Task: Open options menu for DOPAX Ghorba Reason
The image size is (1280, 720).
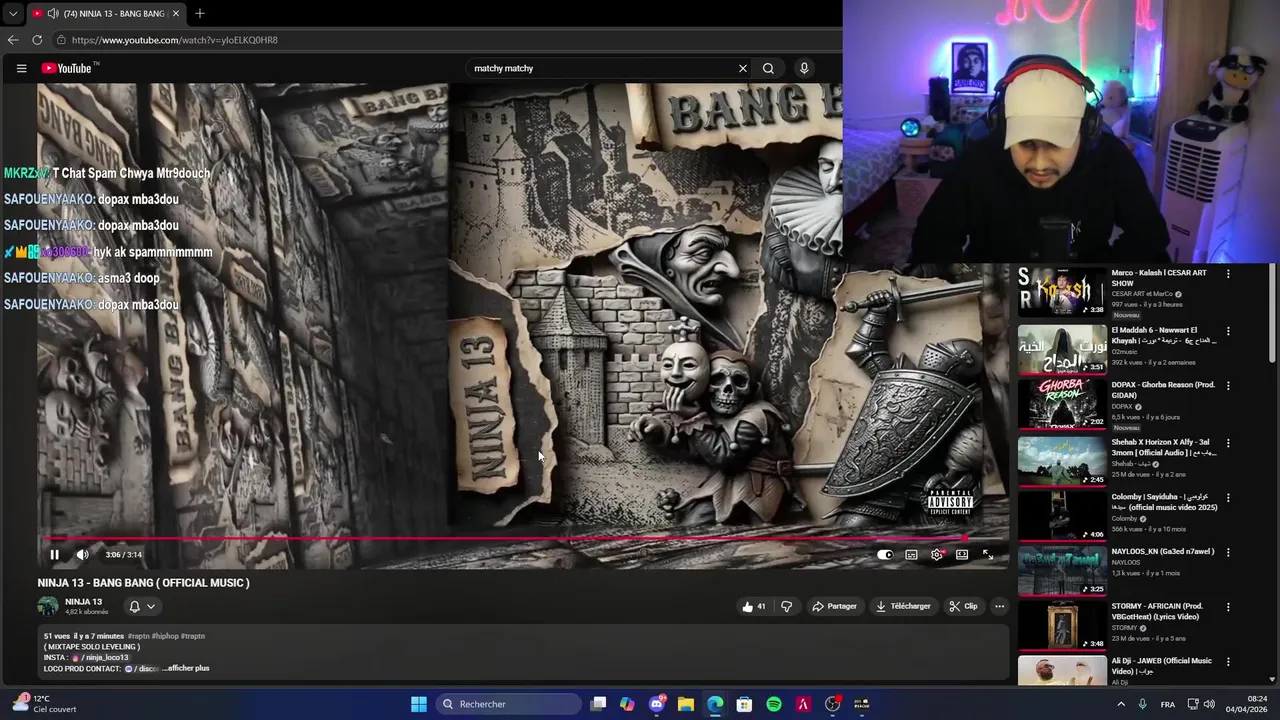Action: [x=1228, y=387]
